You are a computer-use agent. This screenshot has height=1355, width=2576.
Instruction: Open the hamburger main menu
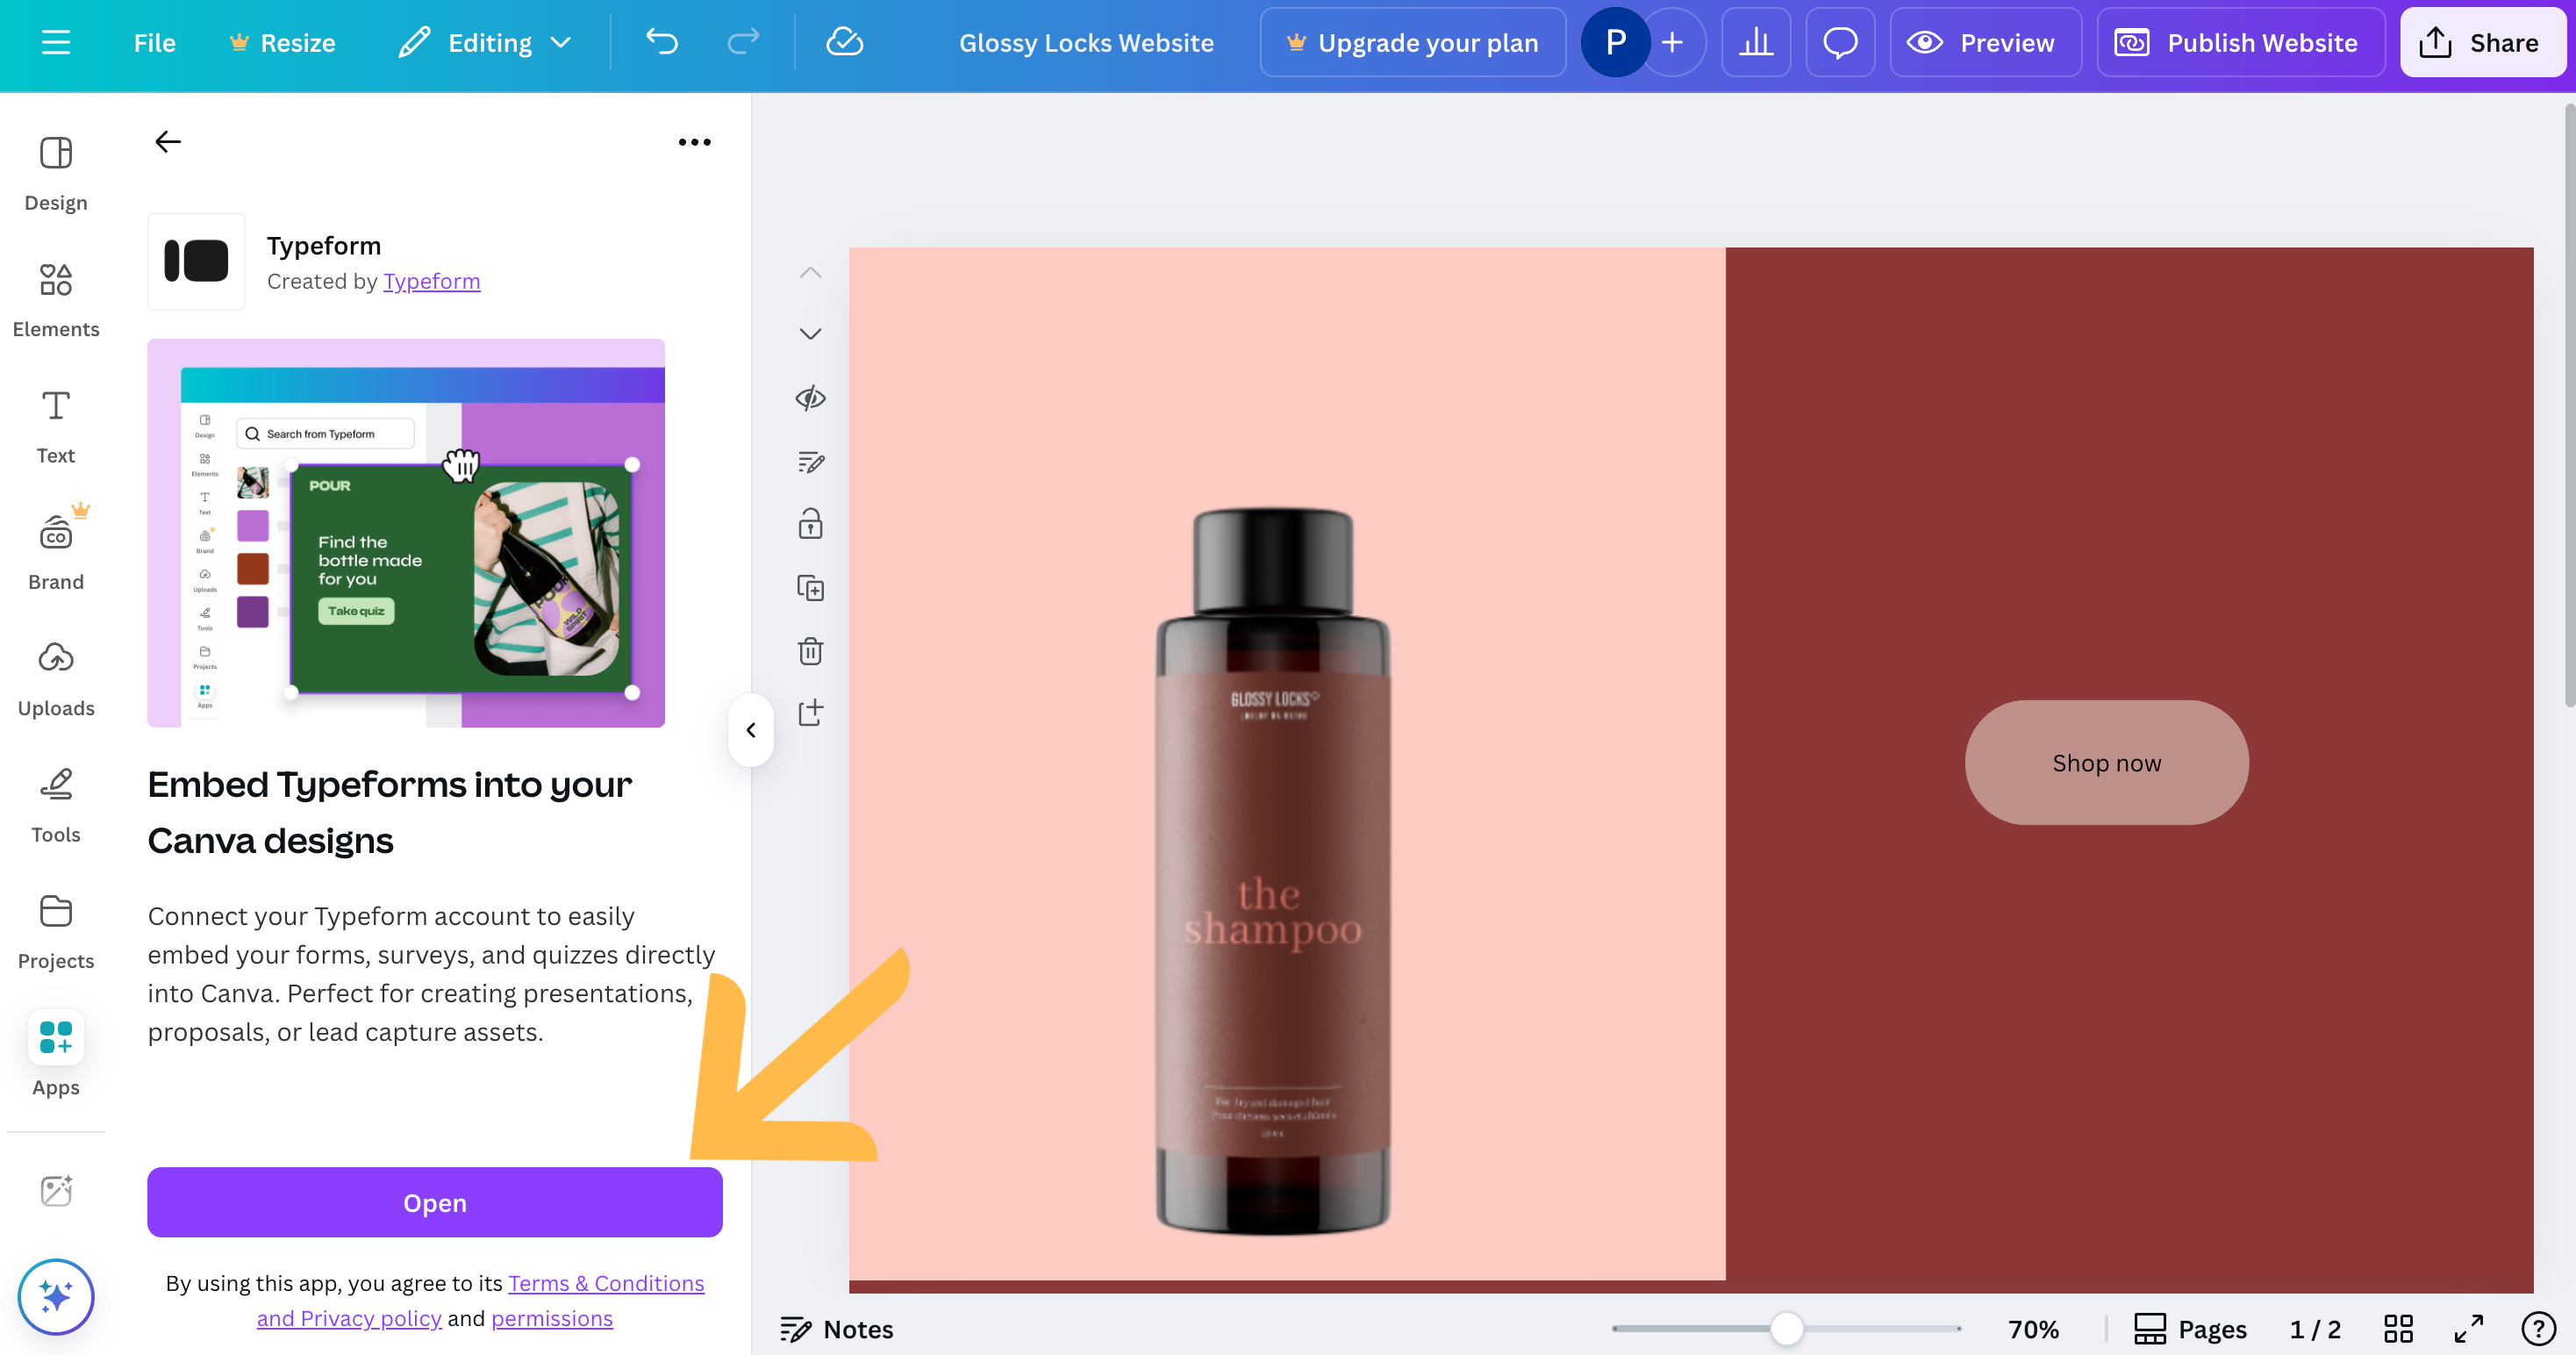click(x=56, y=42)
